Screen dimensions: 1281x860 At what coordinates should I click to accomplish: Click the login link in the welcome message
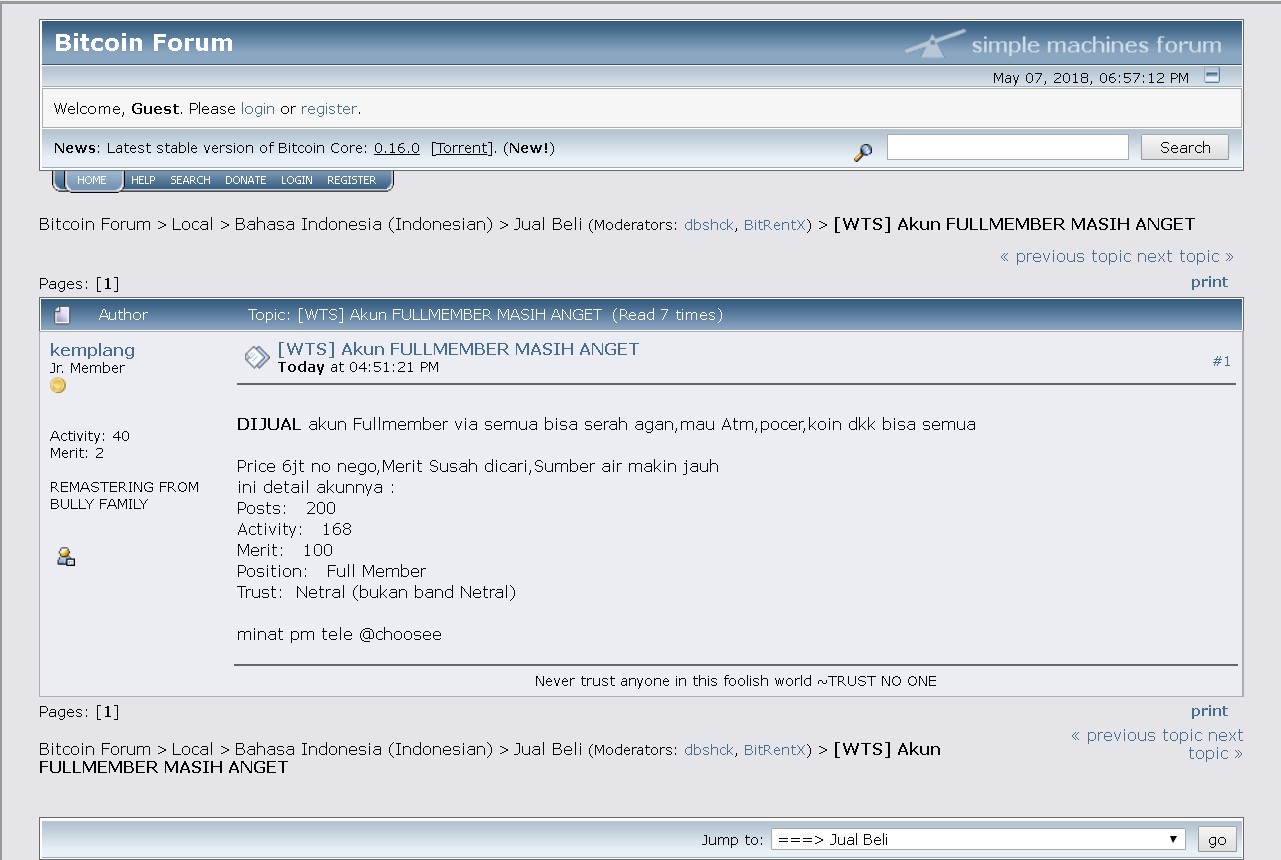[x=258, y=108]
